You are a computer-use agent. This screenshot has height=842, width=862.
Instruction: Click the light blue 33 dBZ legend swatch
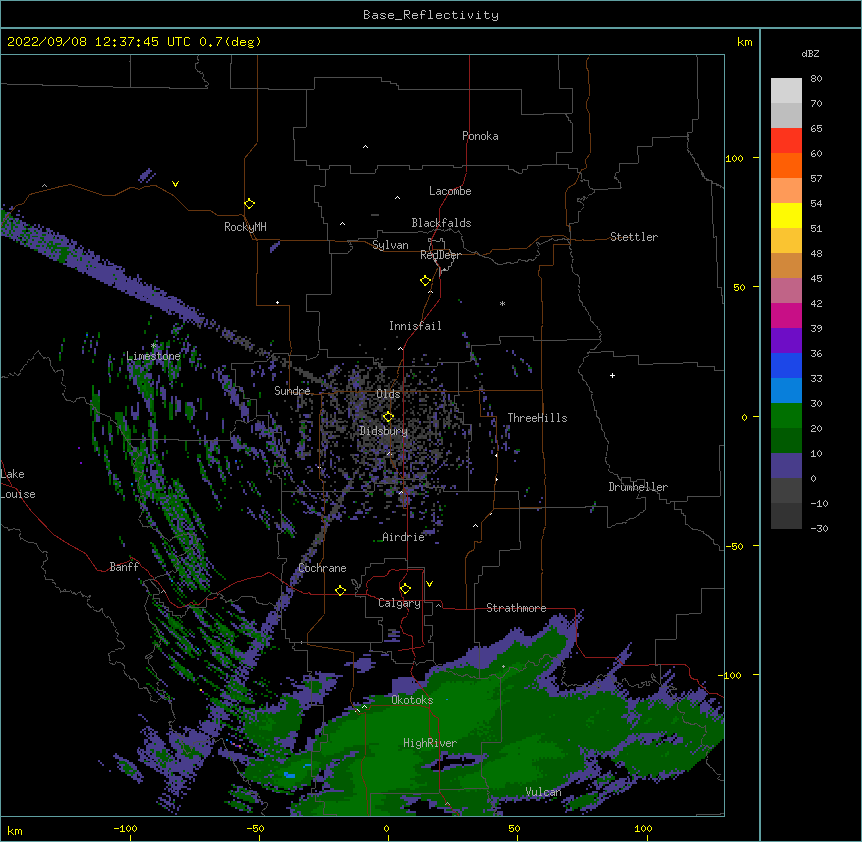[786, 391]
